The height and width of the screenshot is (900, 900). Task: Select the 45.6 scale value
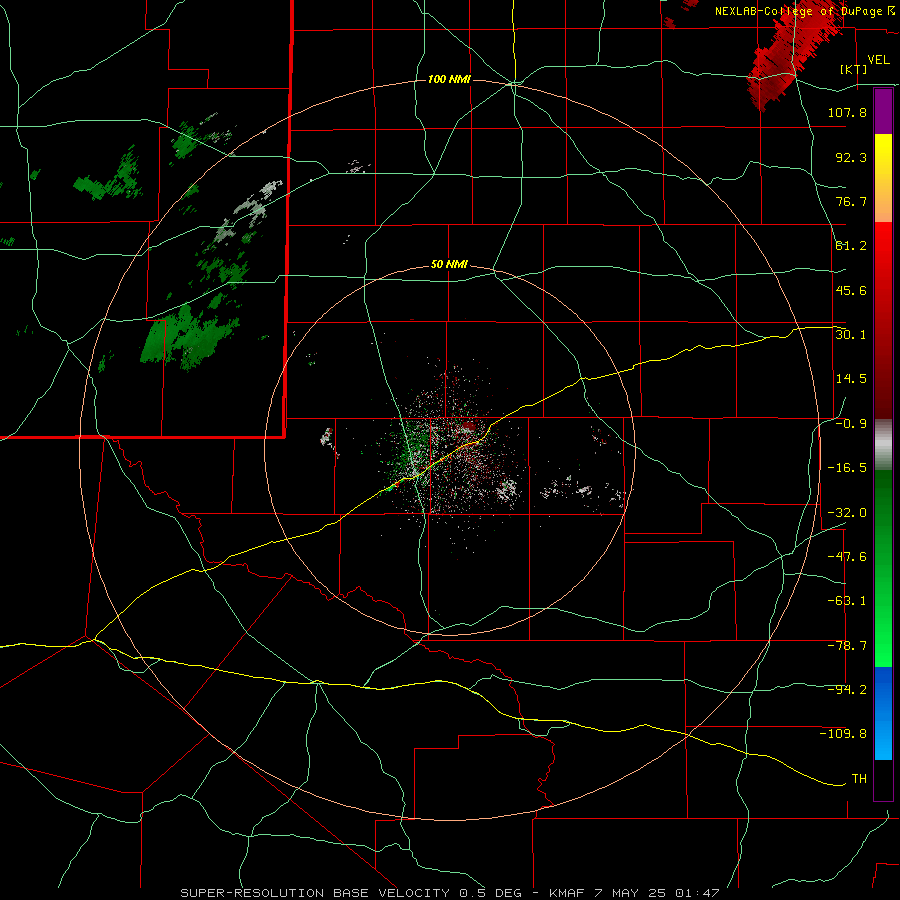[851, 290]
